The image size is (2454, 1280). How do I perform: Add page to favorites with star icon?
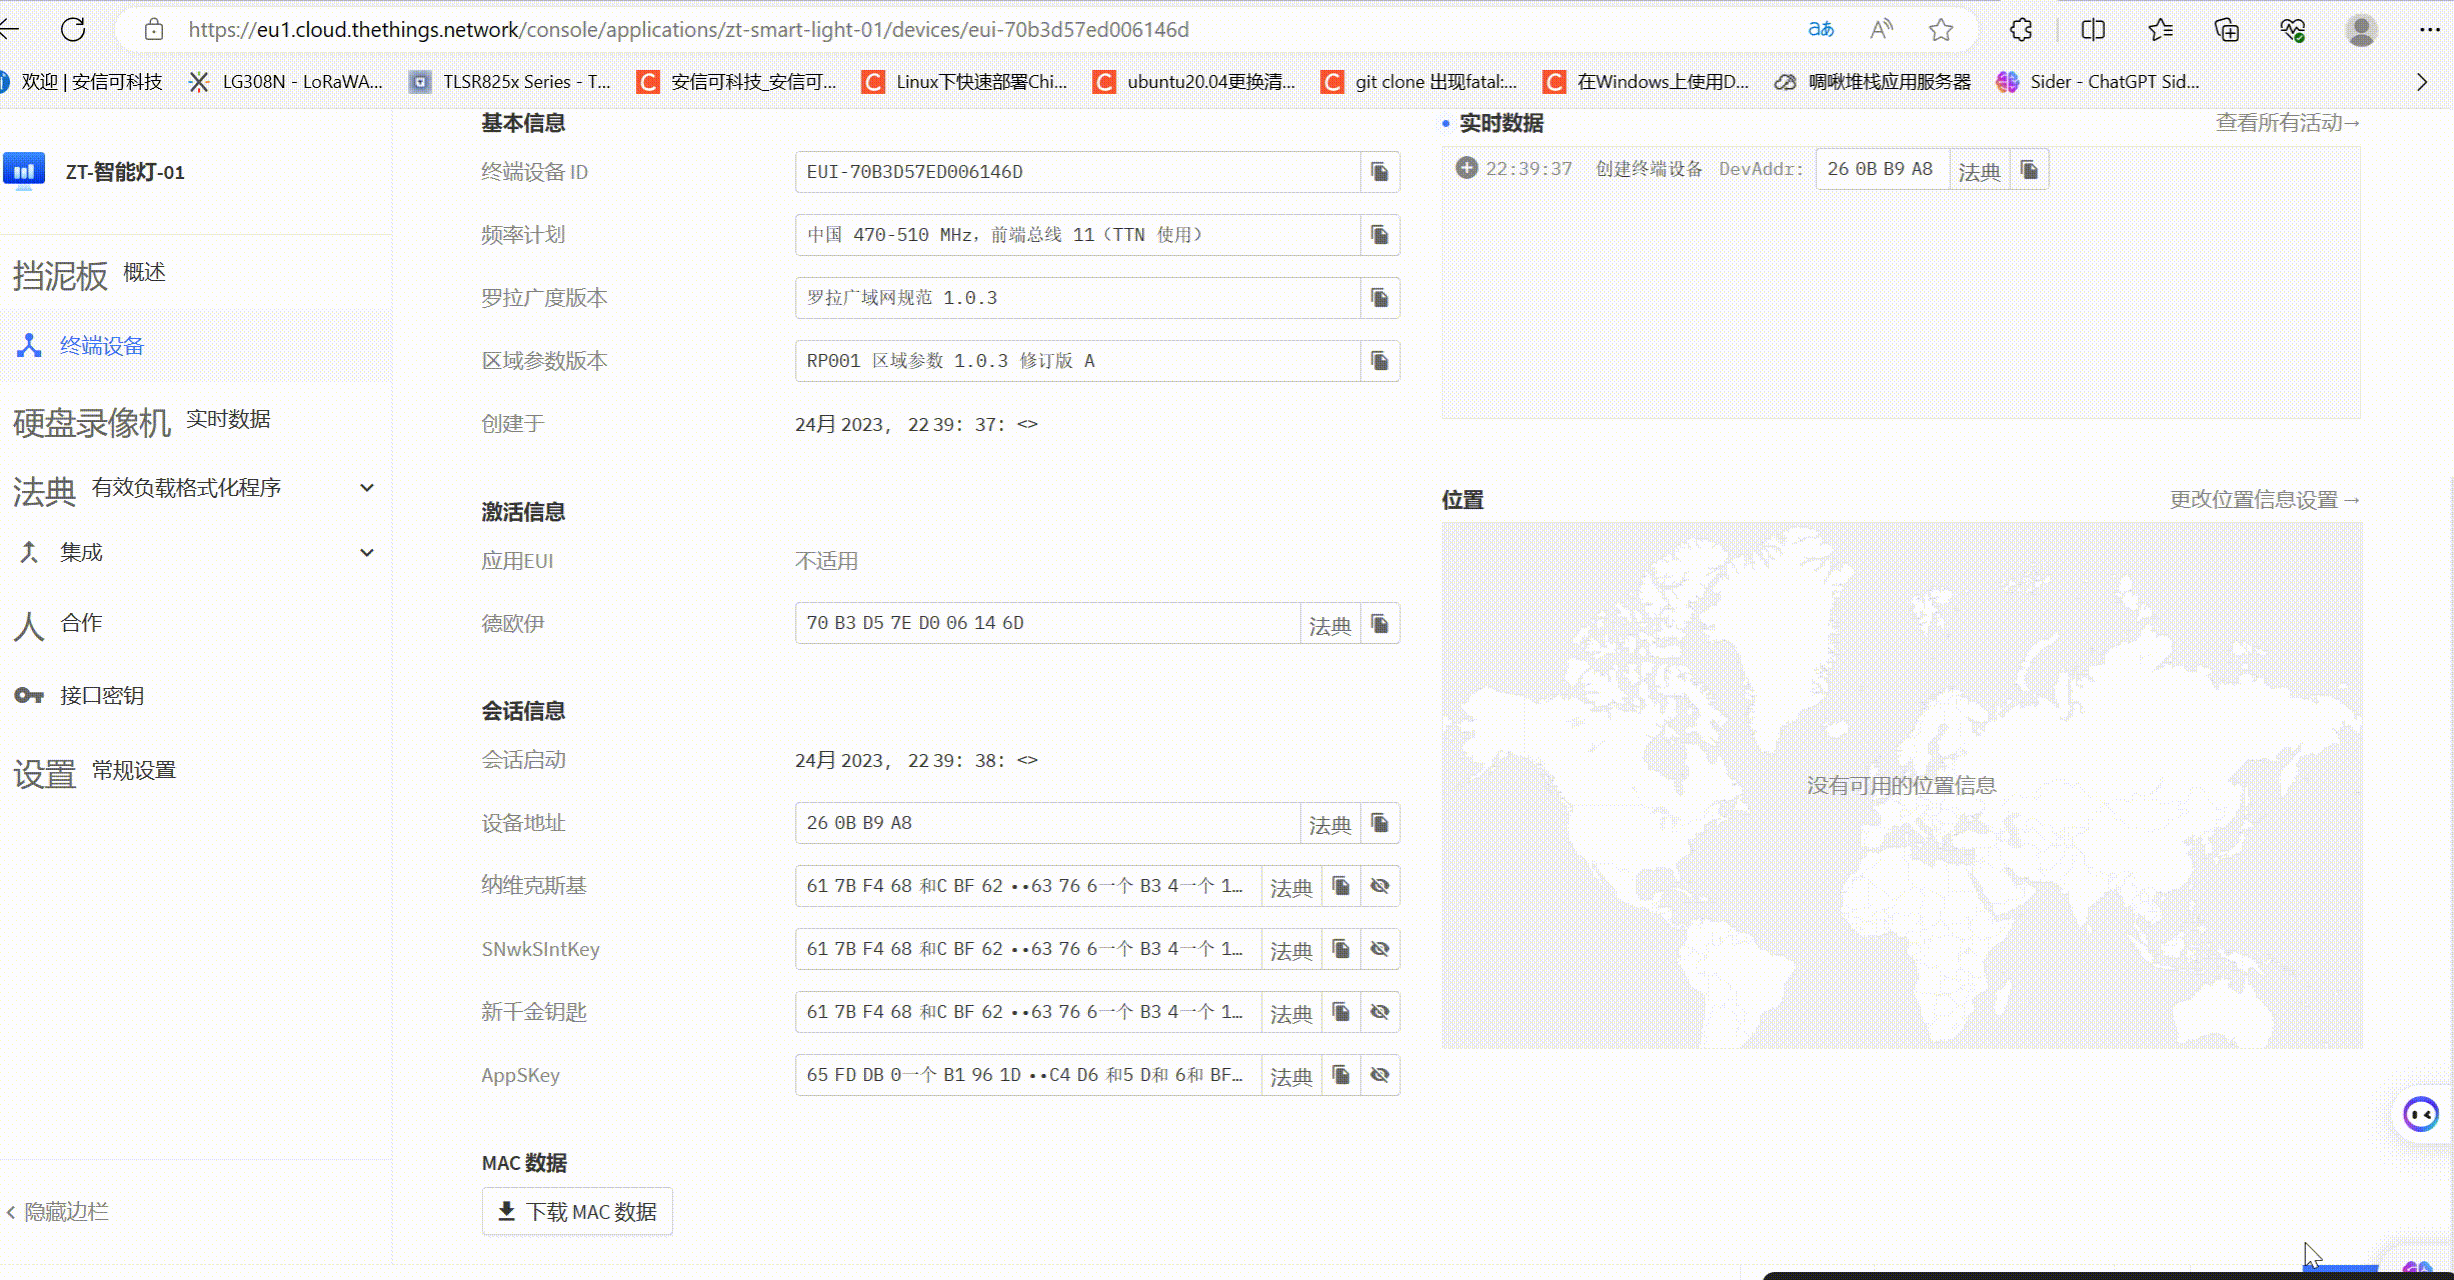click(1941, 30)
